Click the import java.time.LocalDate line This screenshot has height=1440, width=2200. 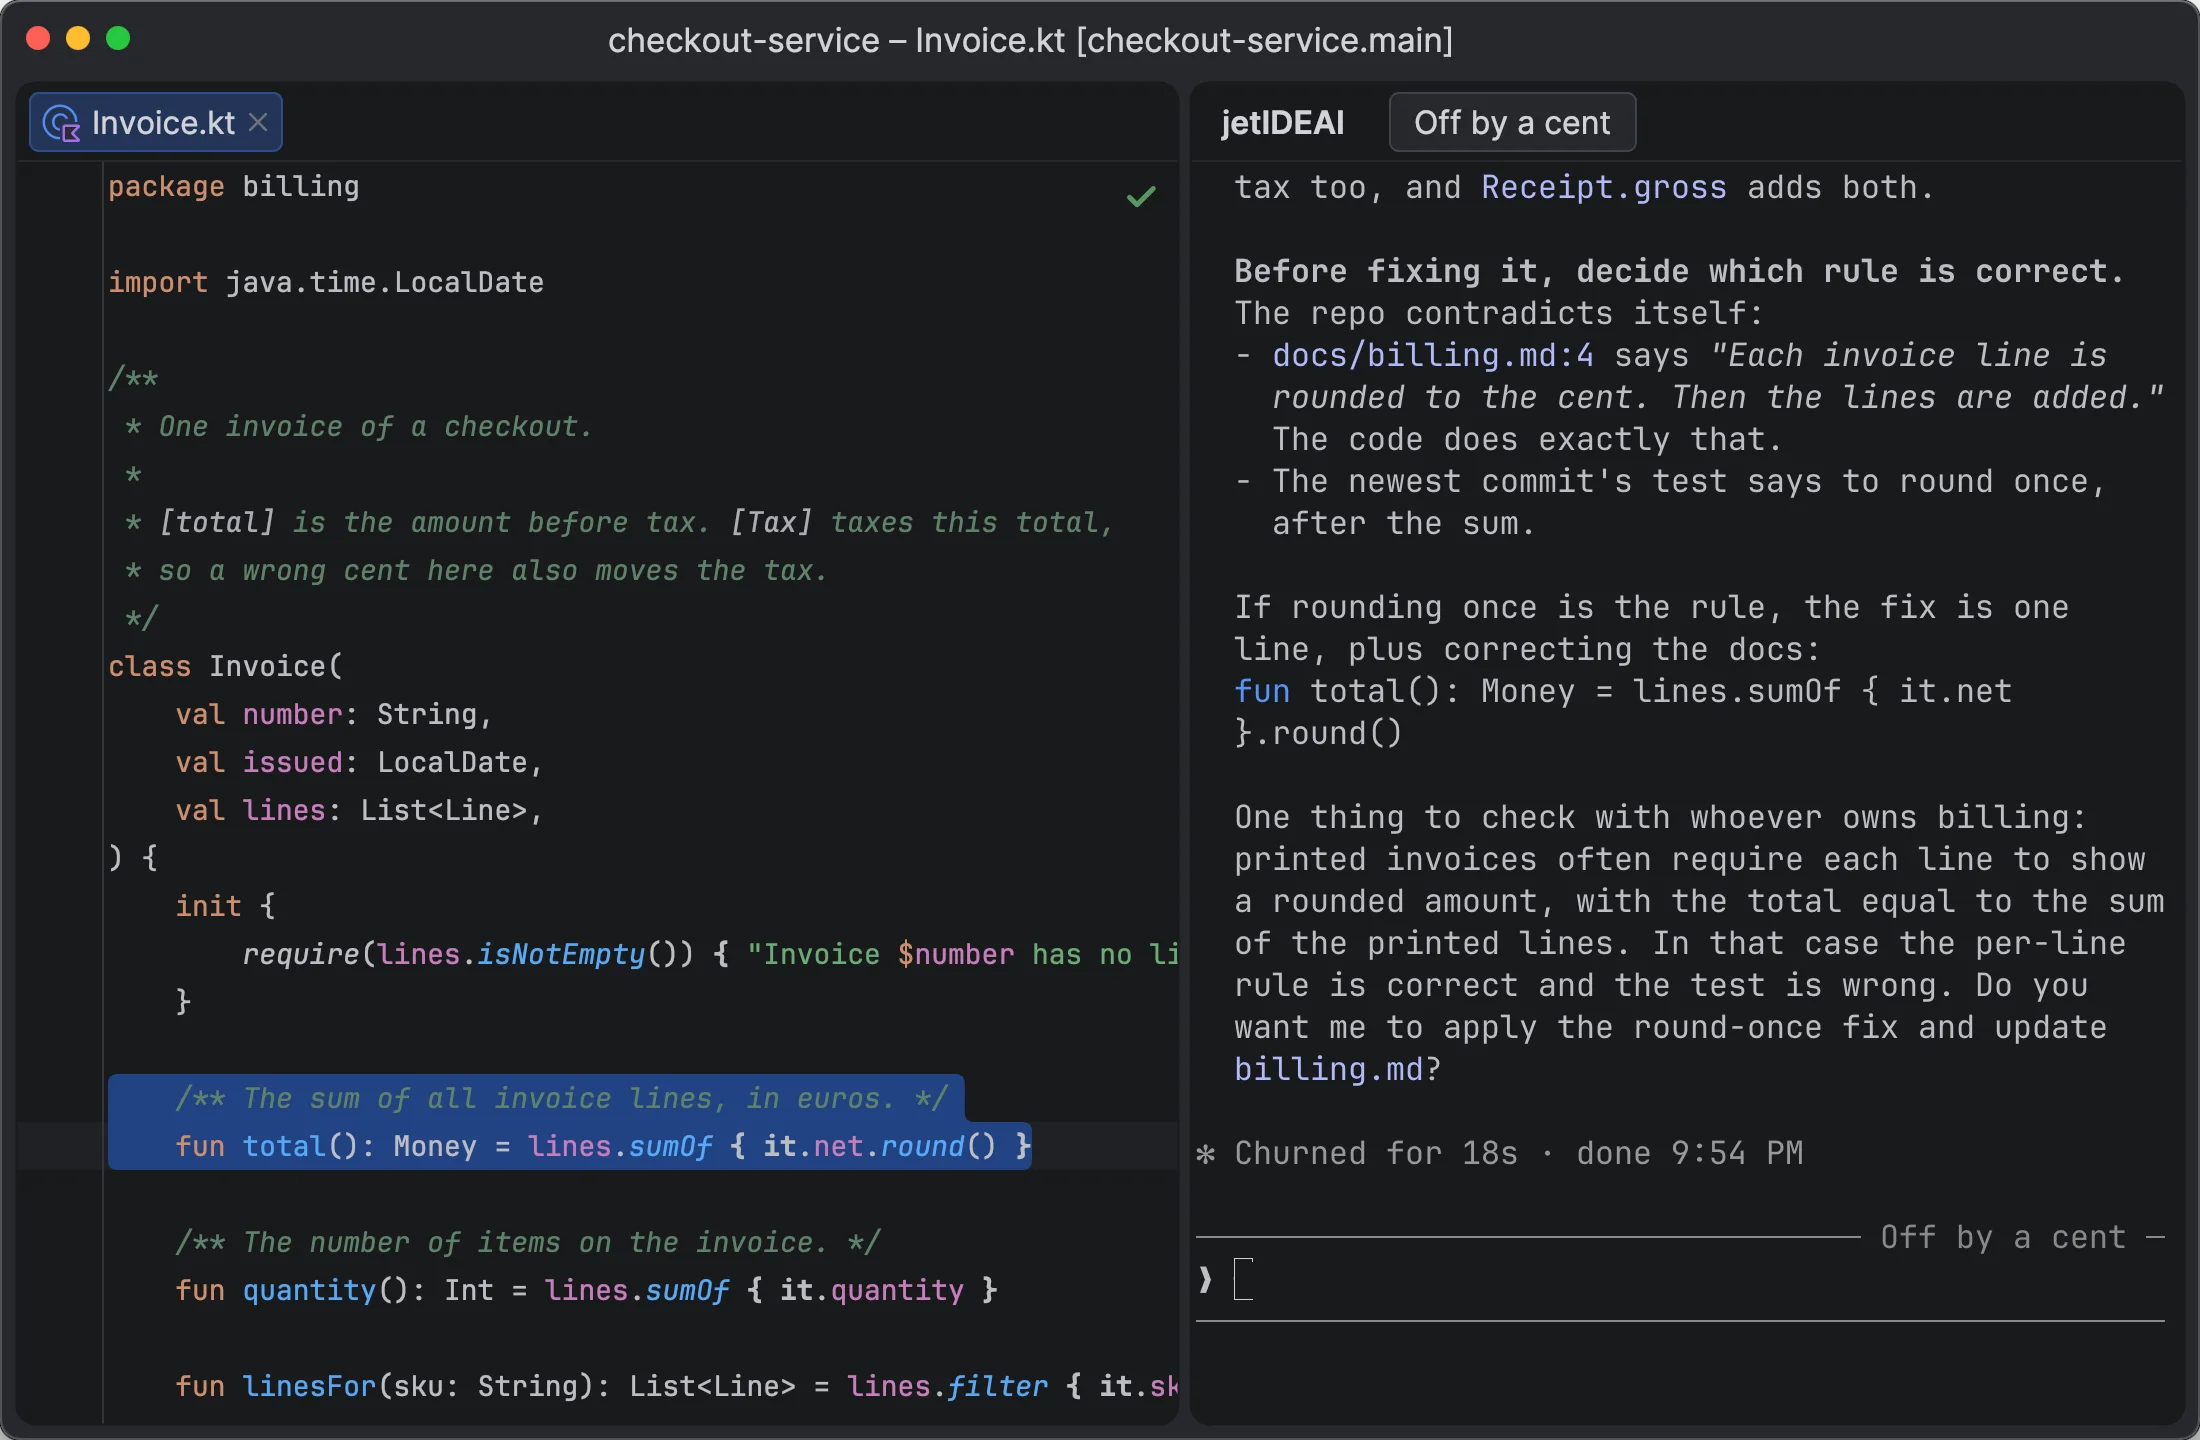pos(326,282)
